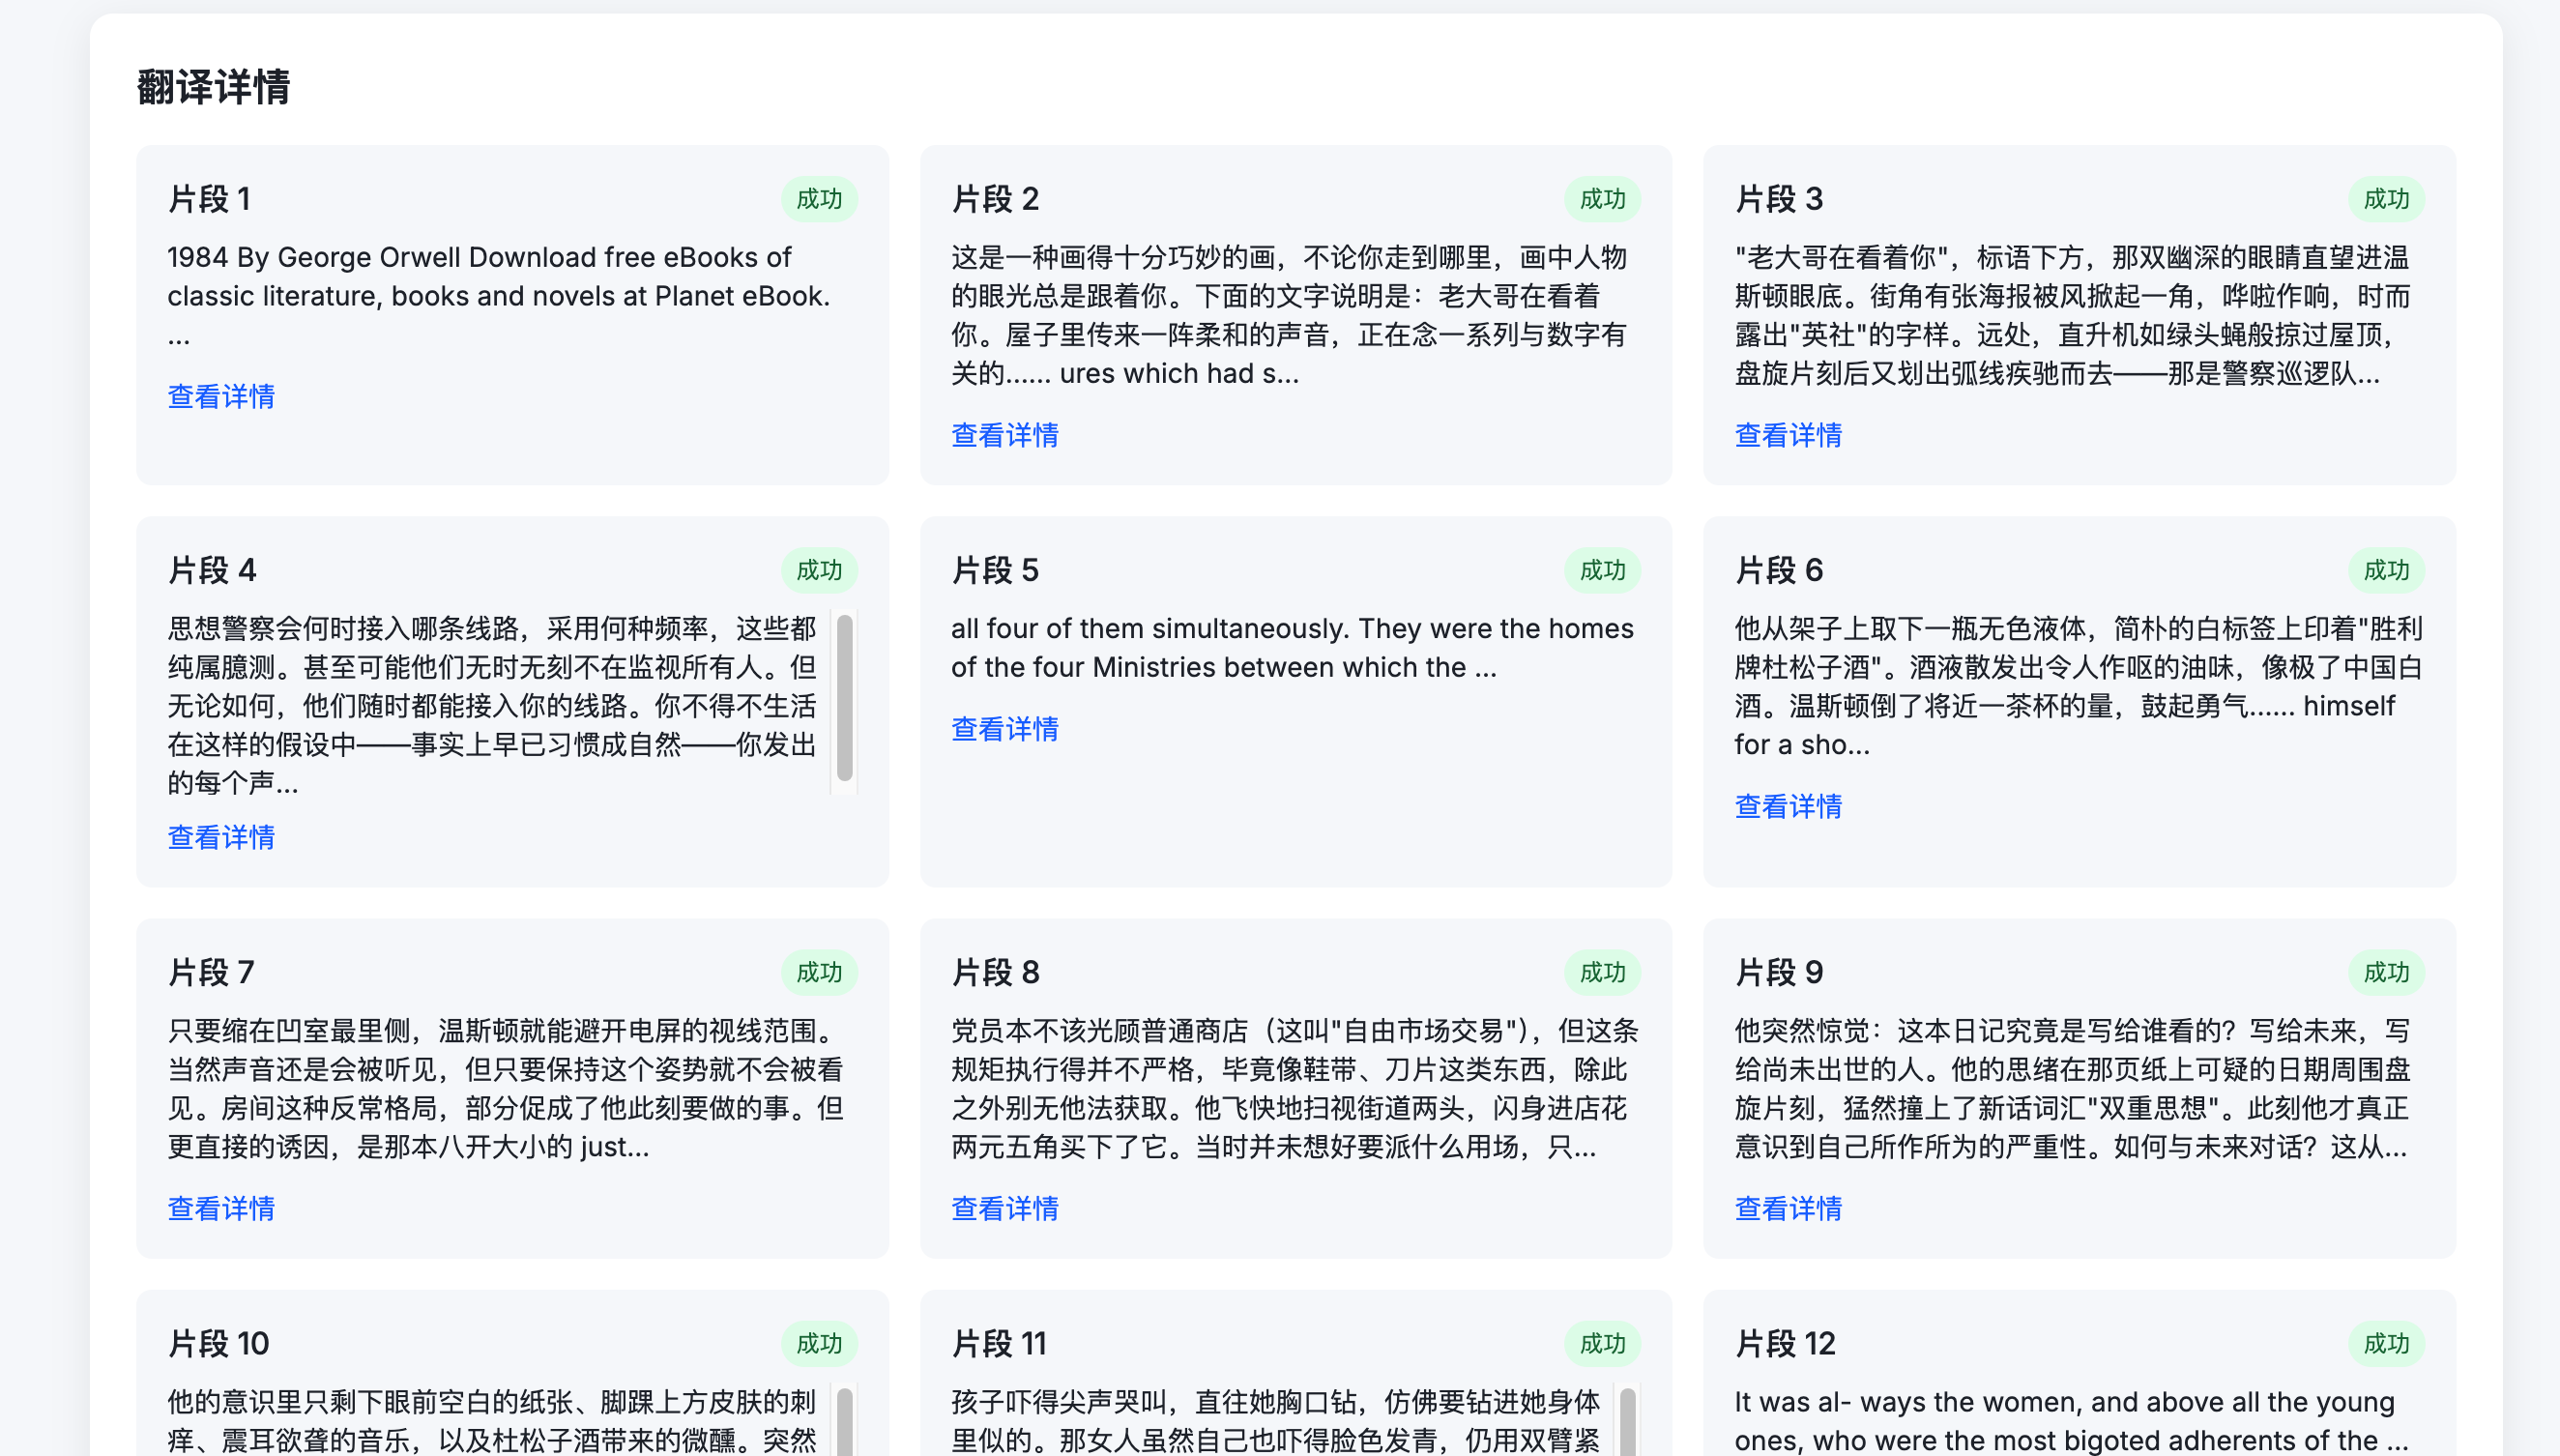Click the 成功 badge on 片段 9

tap(2386, 972)
